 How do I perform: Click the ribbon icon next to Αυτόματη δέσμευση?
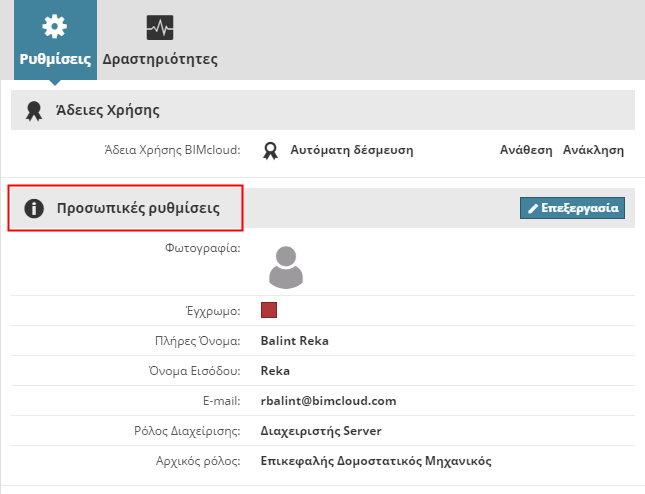pos(269,151)
